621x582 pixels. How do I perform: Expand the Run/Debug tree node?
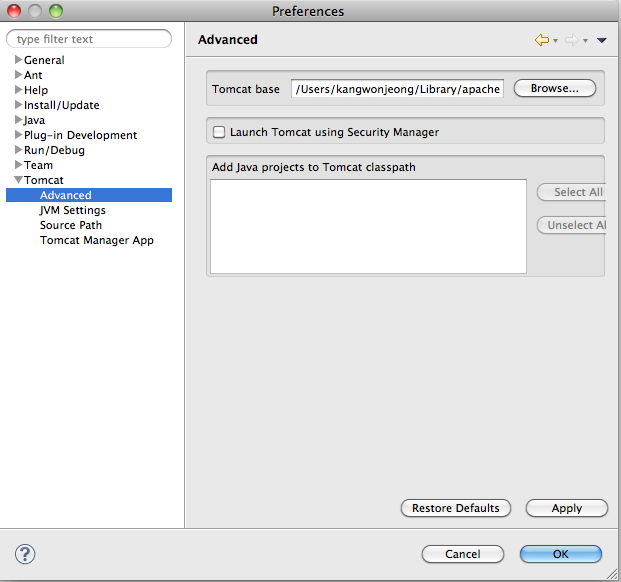(x=18, y=150)
